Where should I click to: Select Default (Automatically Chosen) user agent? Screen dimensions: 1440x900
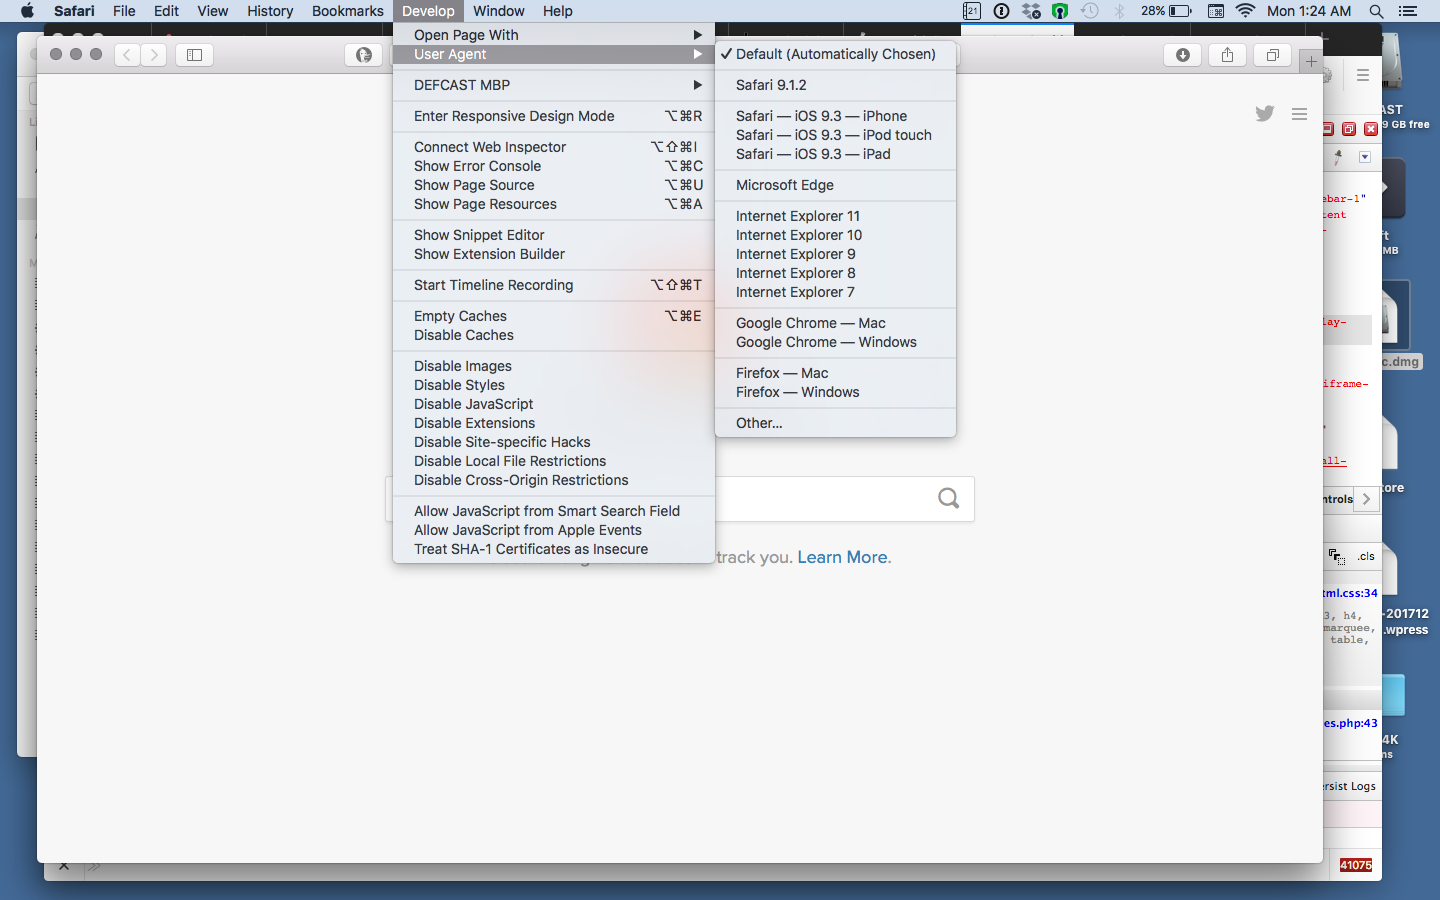(x=836, y=54)
